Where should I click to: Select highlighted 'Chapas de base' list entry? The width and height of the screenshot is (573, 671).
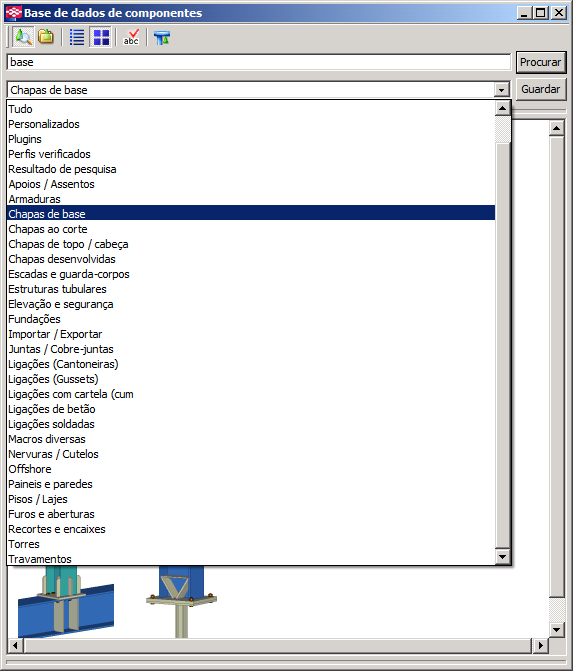pos(251,214)
